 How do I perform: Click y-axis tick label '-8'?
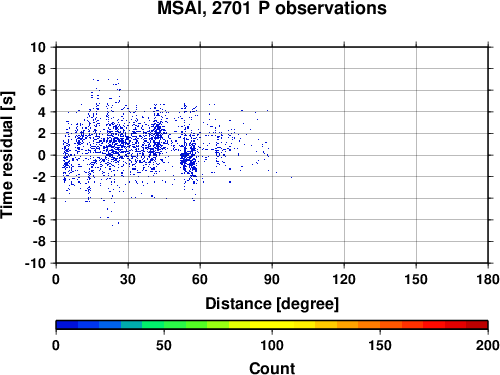point(39,242)
